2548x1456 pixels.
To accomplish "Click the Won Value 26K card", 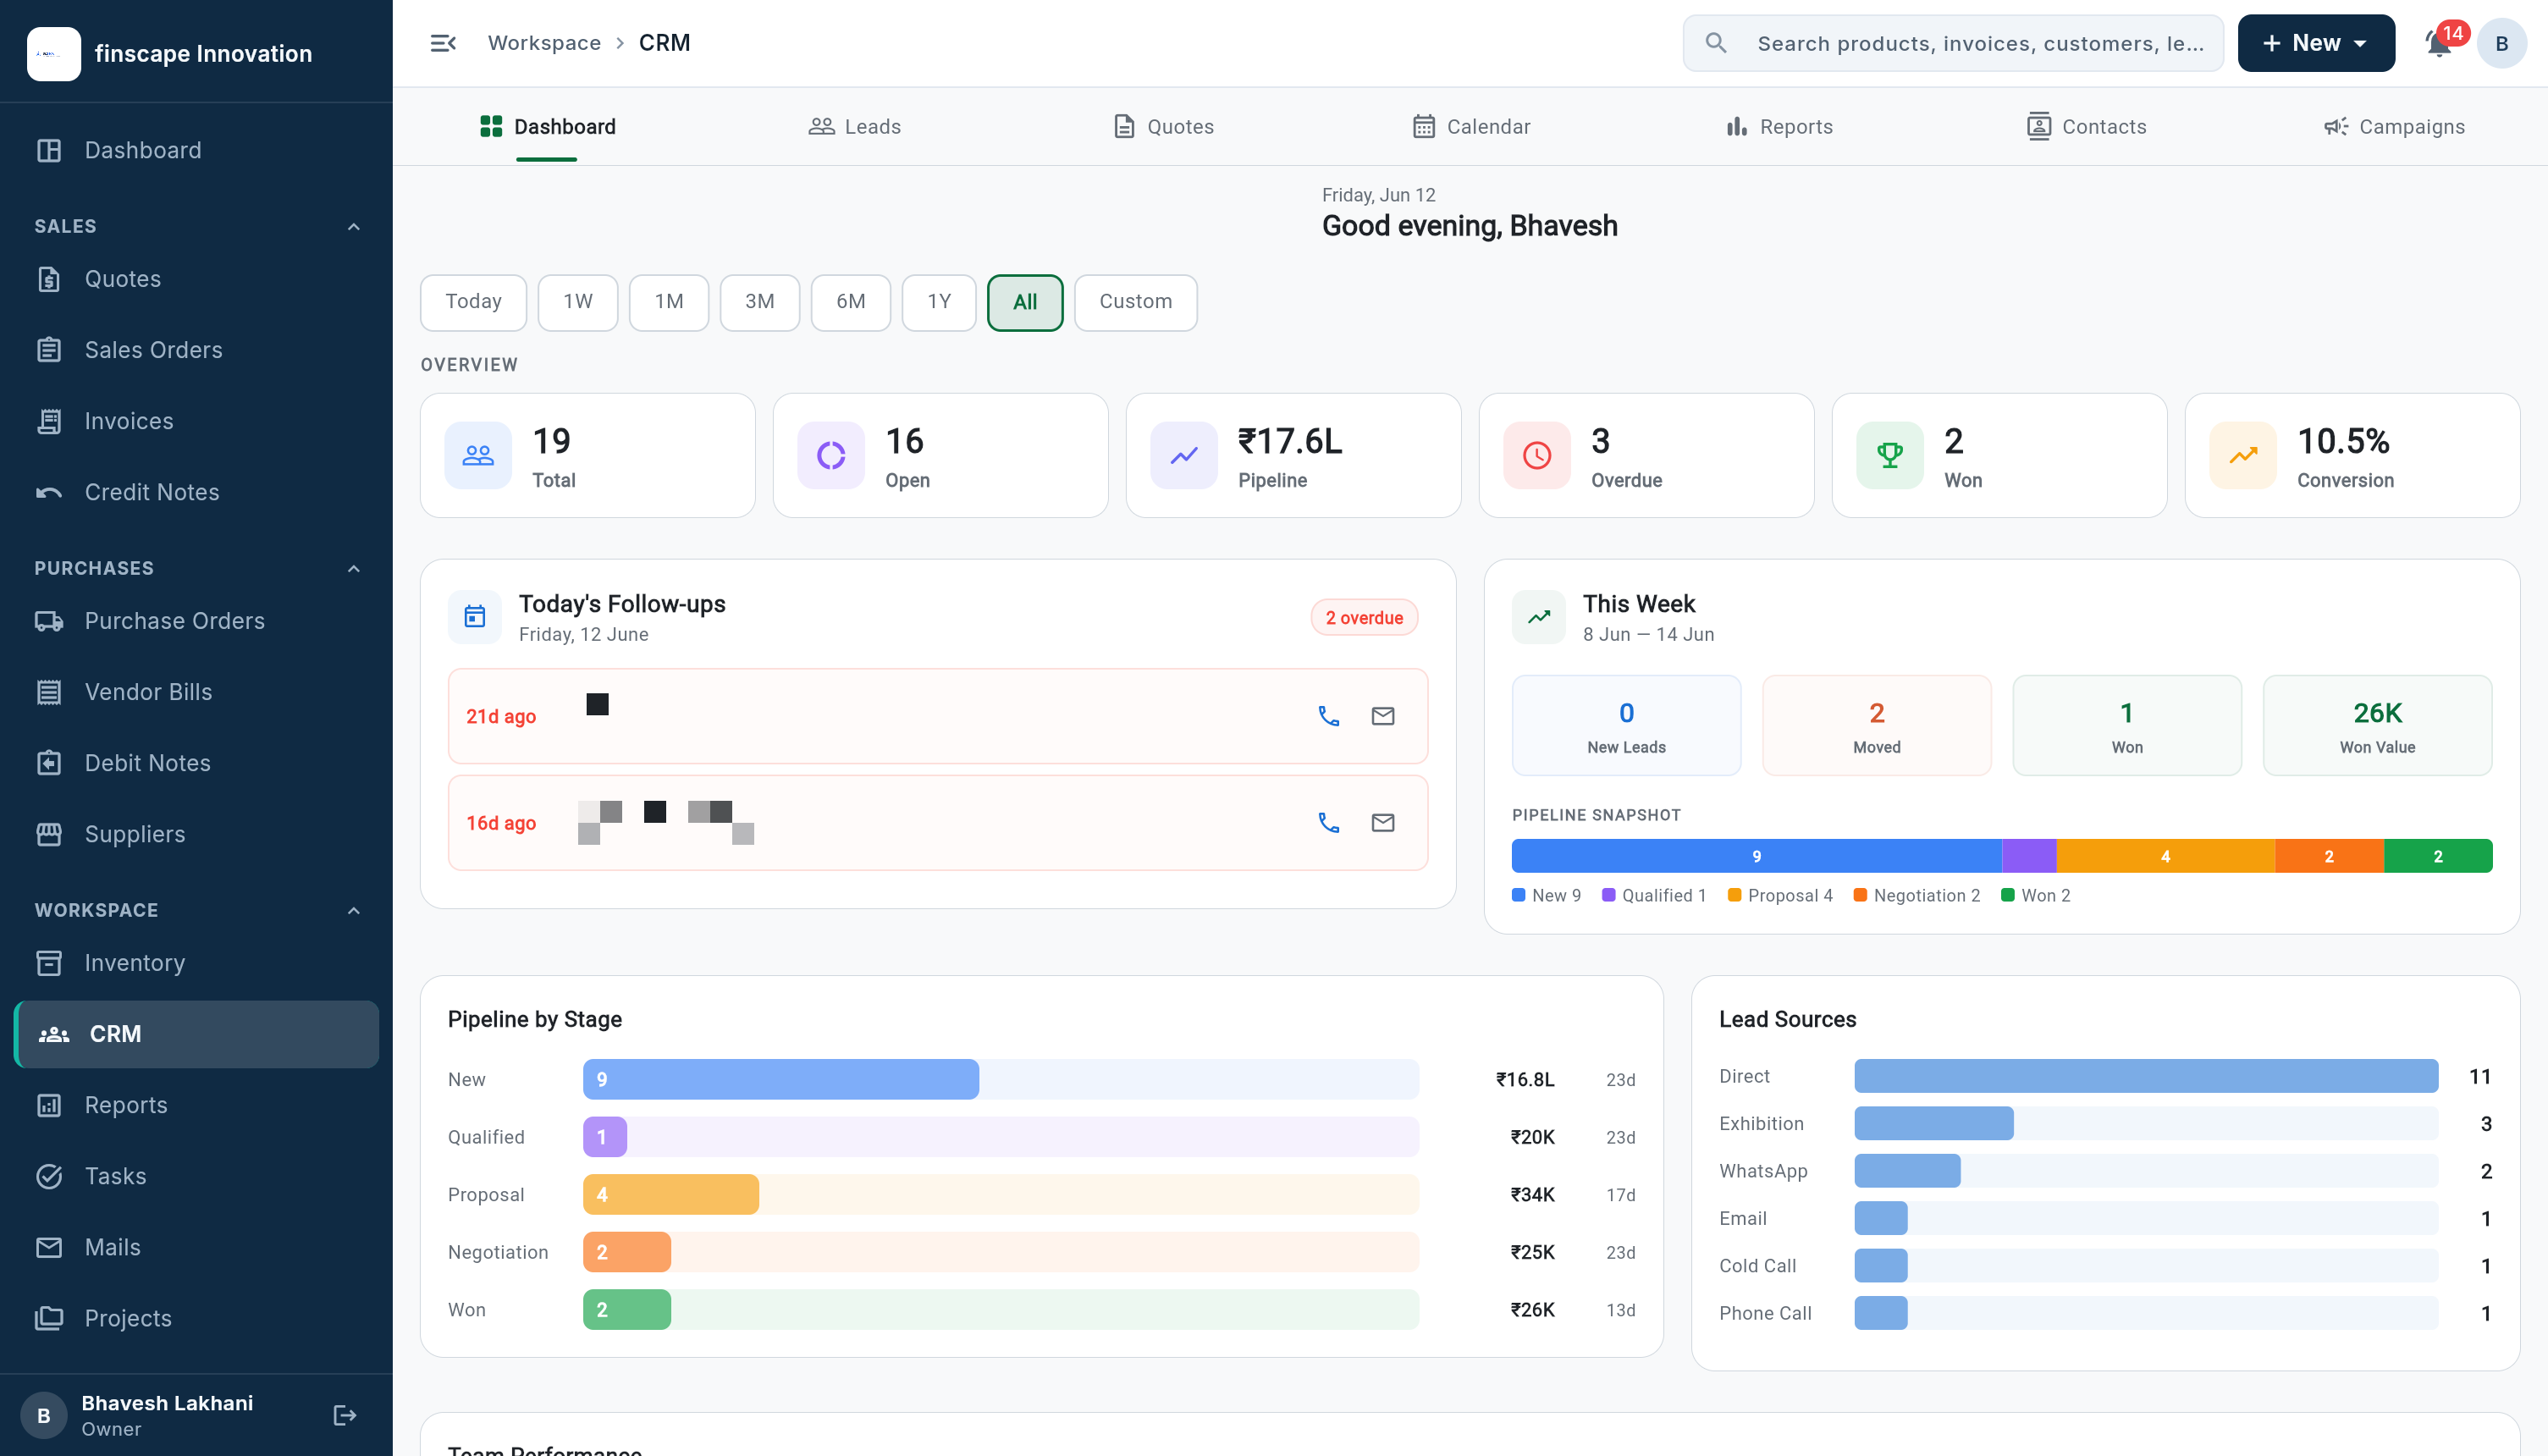I will point(2377,726).
